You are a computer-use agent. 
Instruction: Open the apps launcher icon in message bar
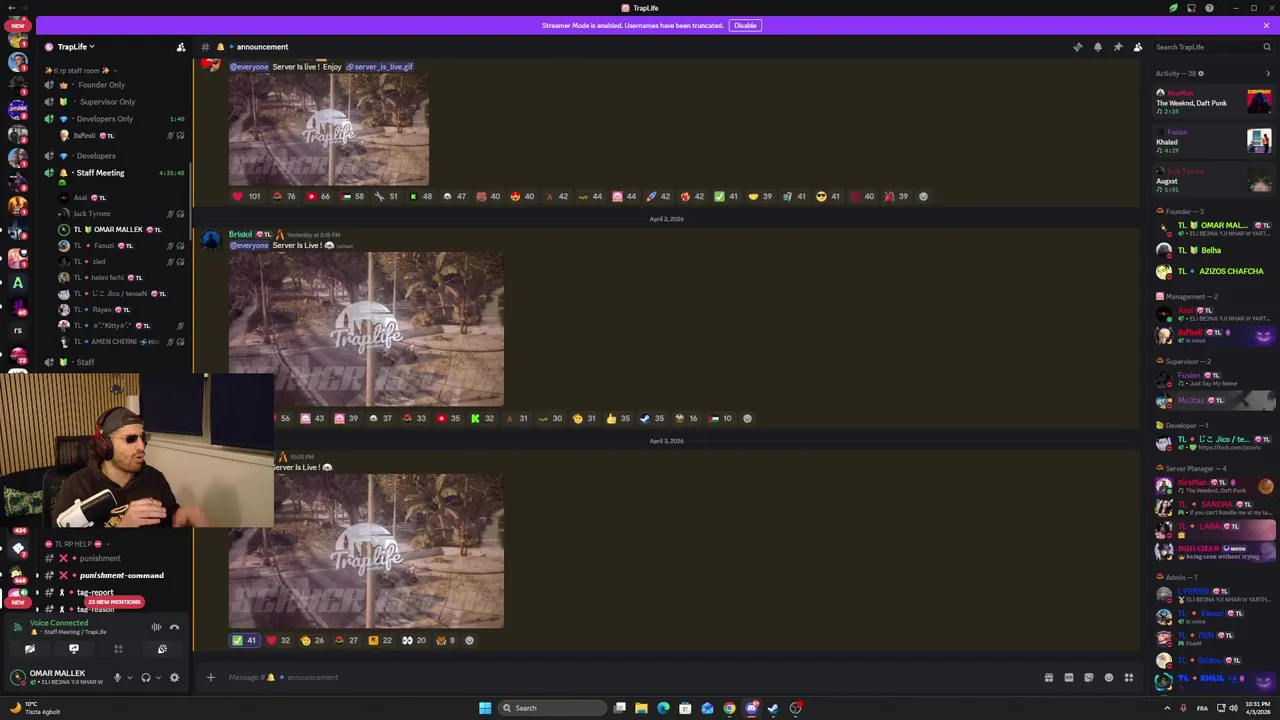tap(1128, 677)
